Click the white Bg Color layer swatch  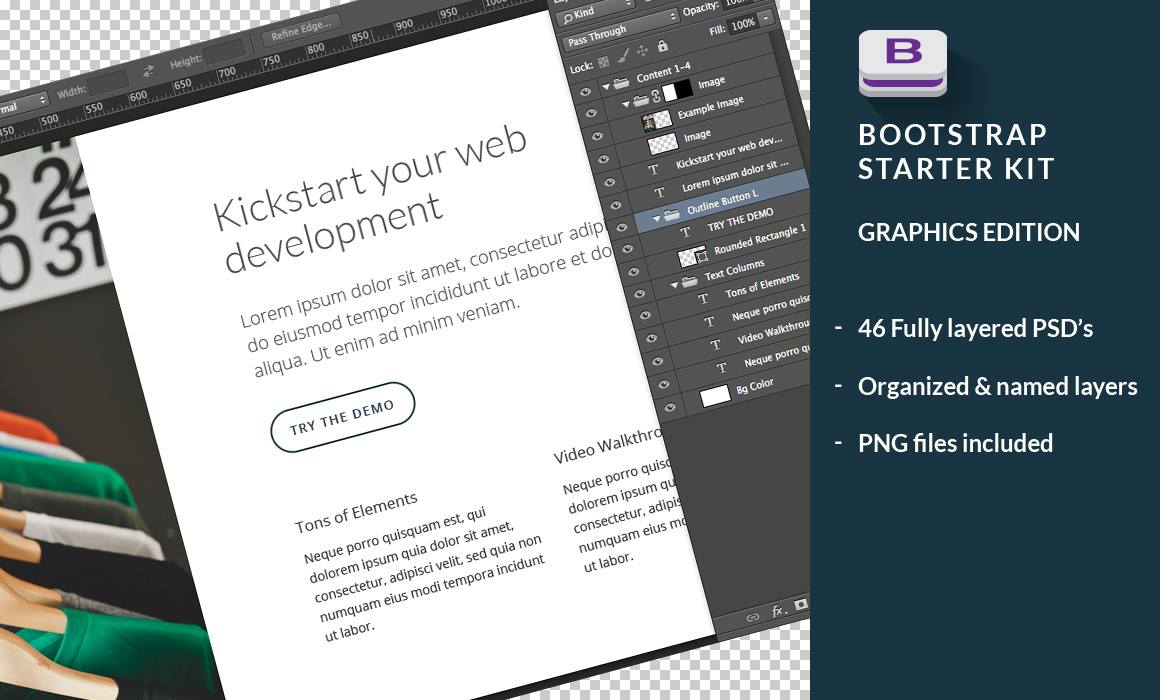tap(715, 397)
